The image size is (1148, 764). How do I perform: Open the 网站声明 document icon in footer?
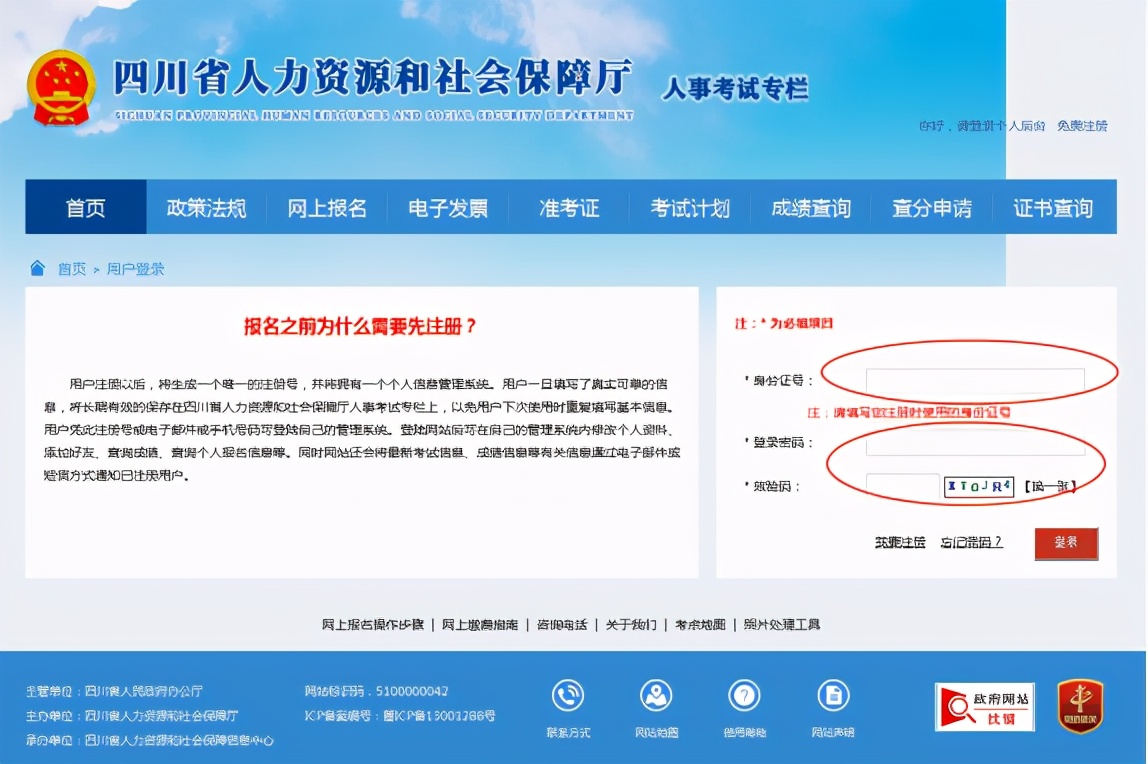pos(833,695)
